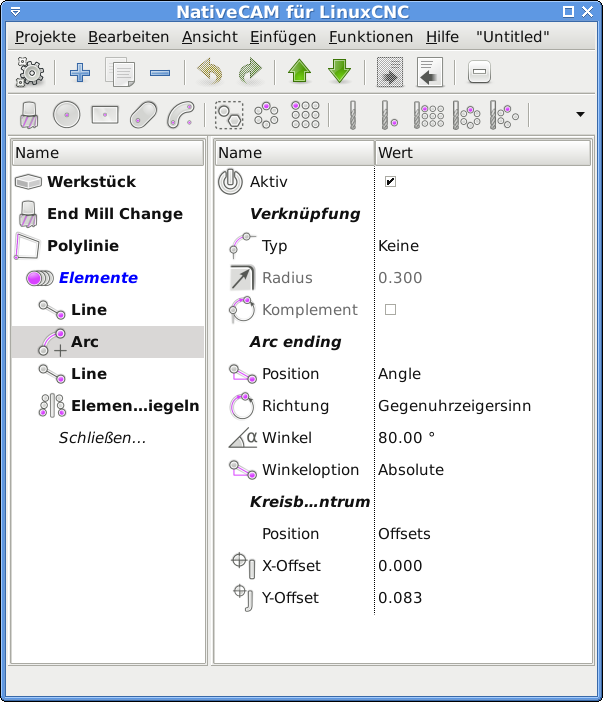Click the undo arrow icon
The height and width of the screenshot is (702, 603).
[x=210, y=72]
